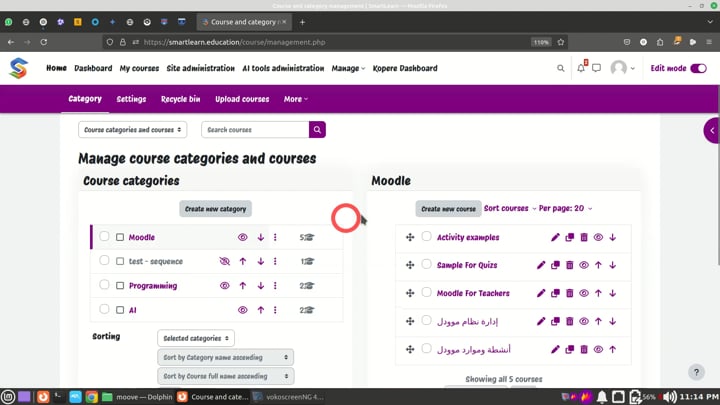
Task: Open AI tools administration
Action: point(283,68)
